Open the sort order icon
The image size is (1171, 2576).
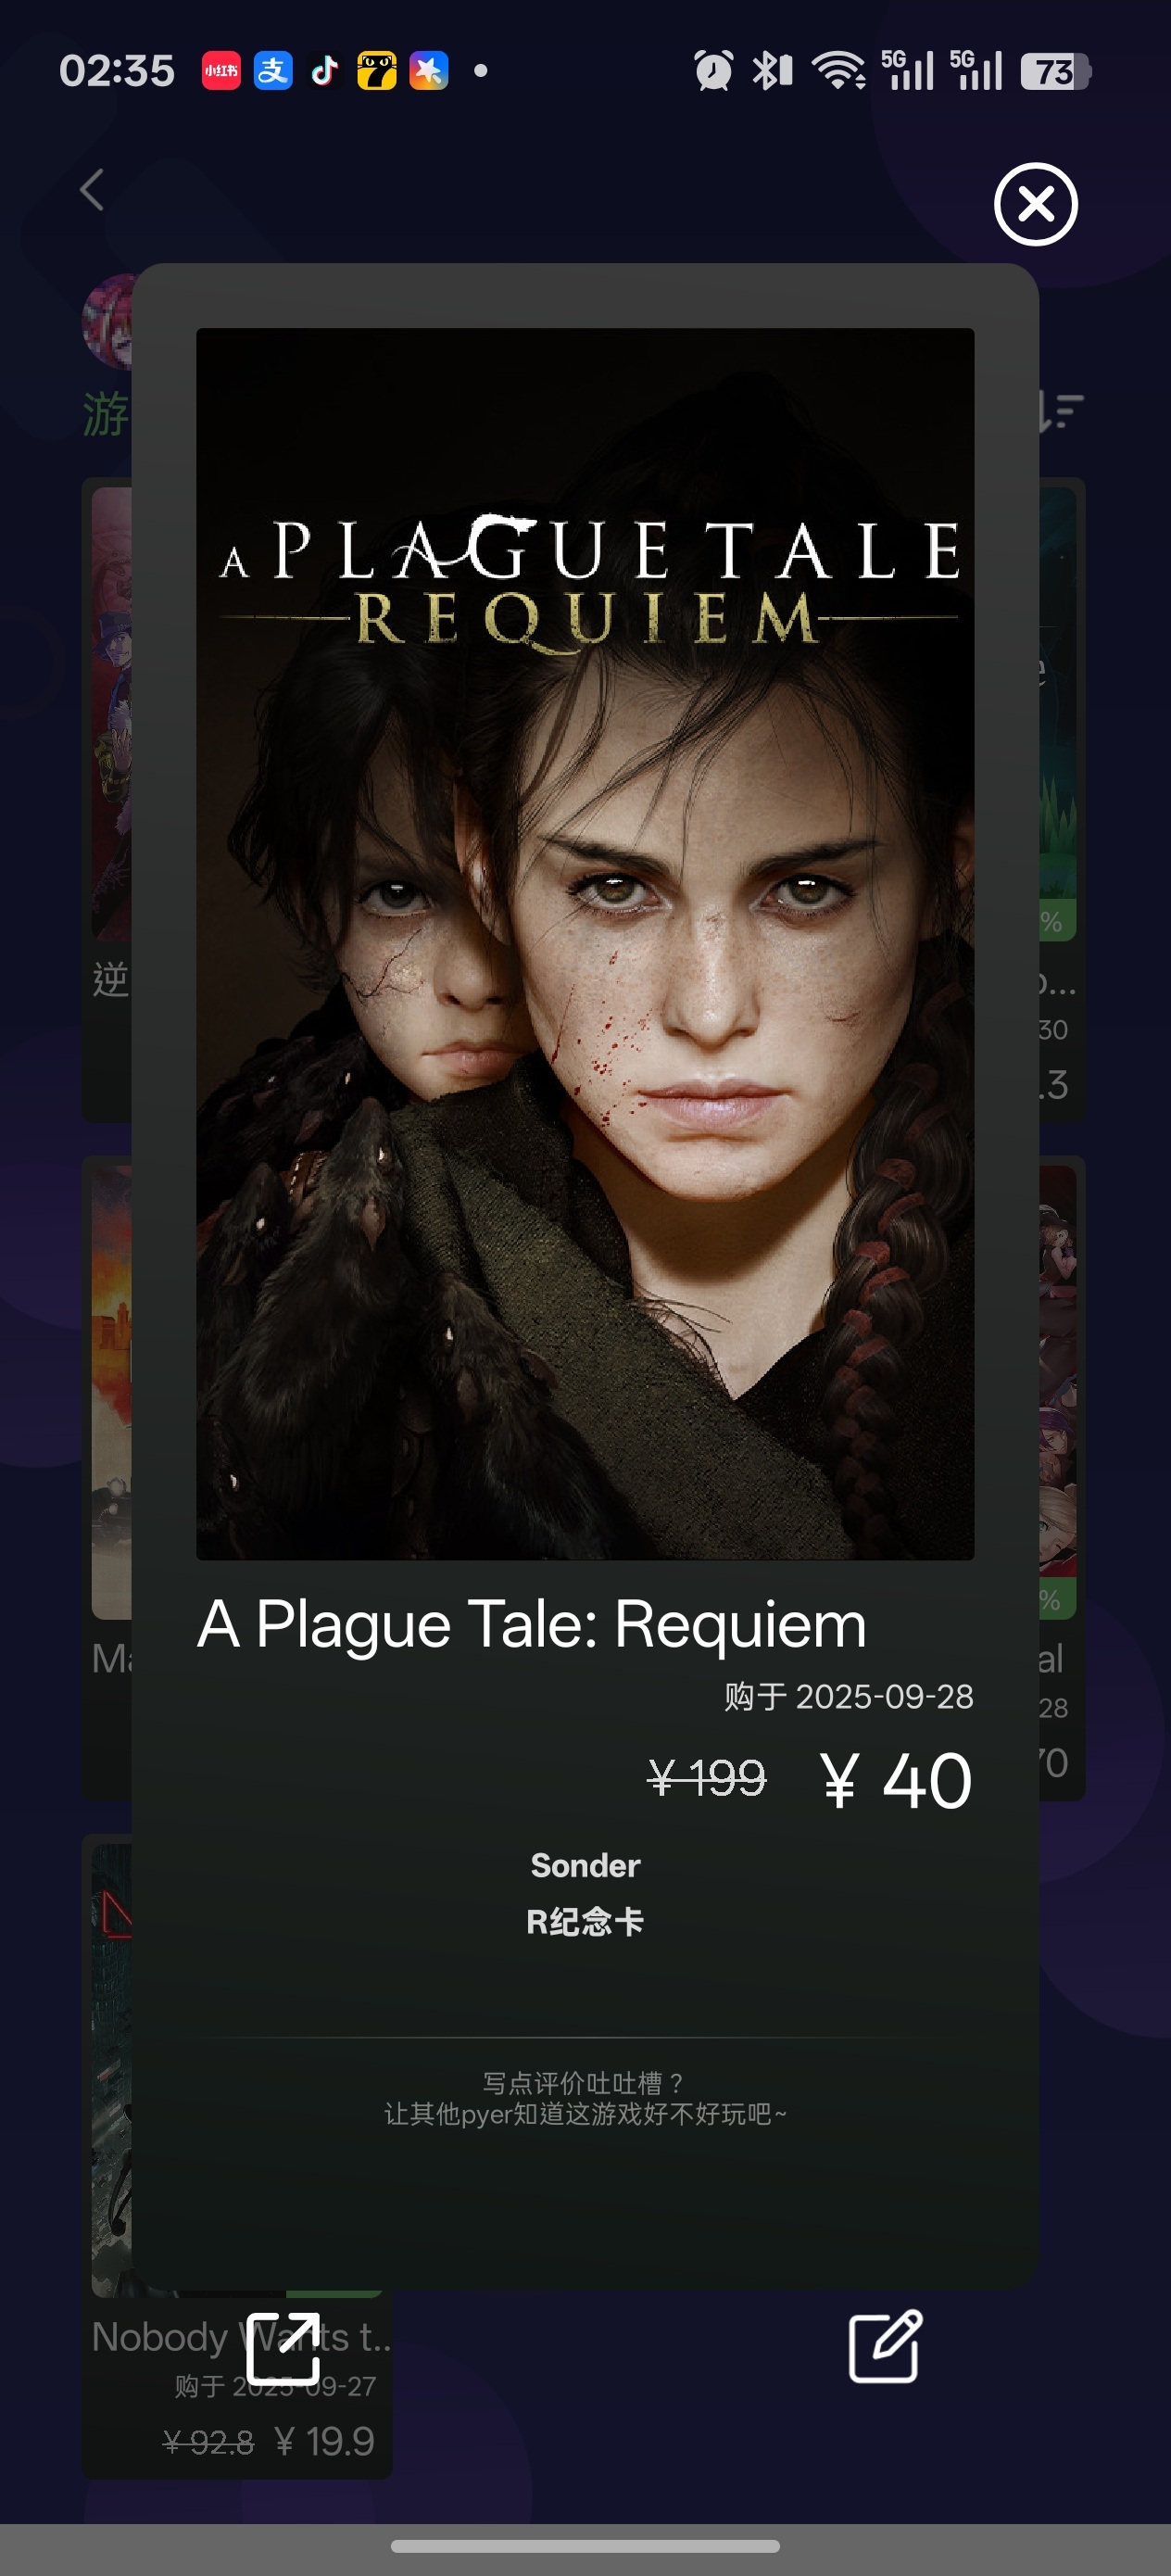tap(1060, 410)
